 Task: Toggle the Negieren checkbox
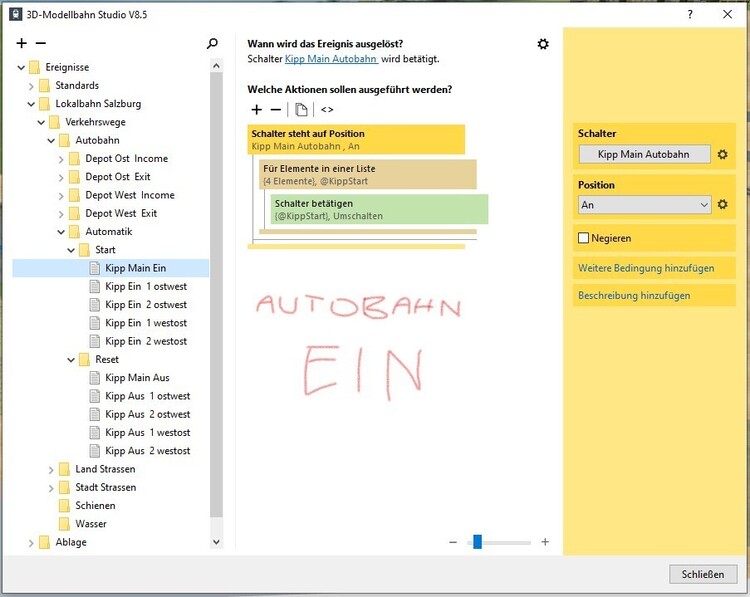[584, 239]
